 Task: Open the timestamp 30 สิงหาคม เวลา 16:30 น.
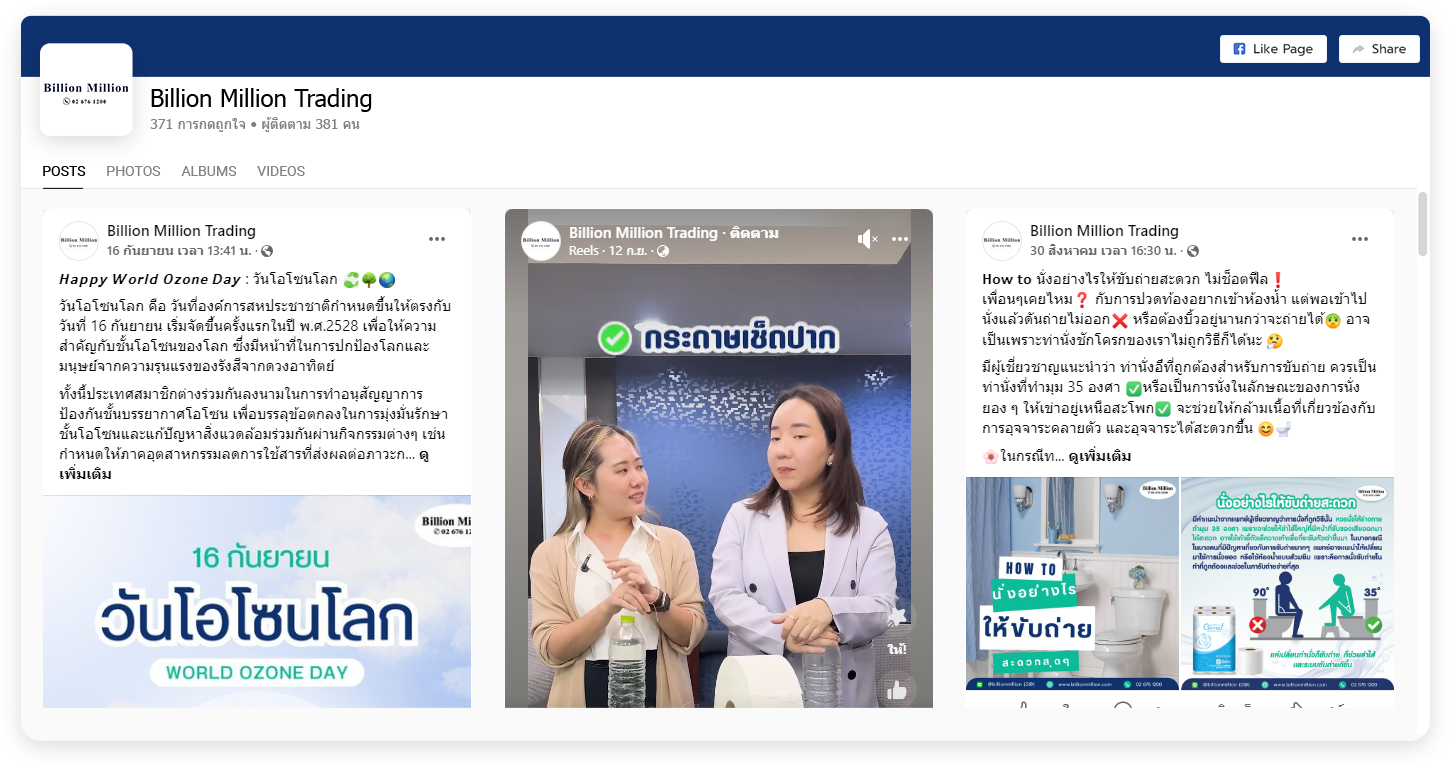pos(1105,250)
